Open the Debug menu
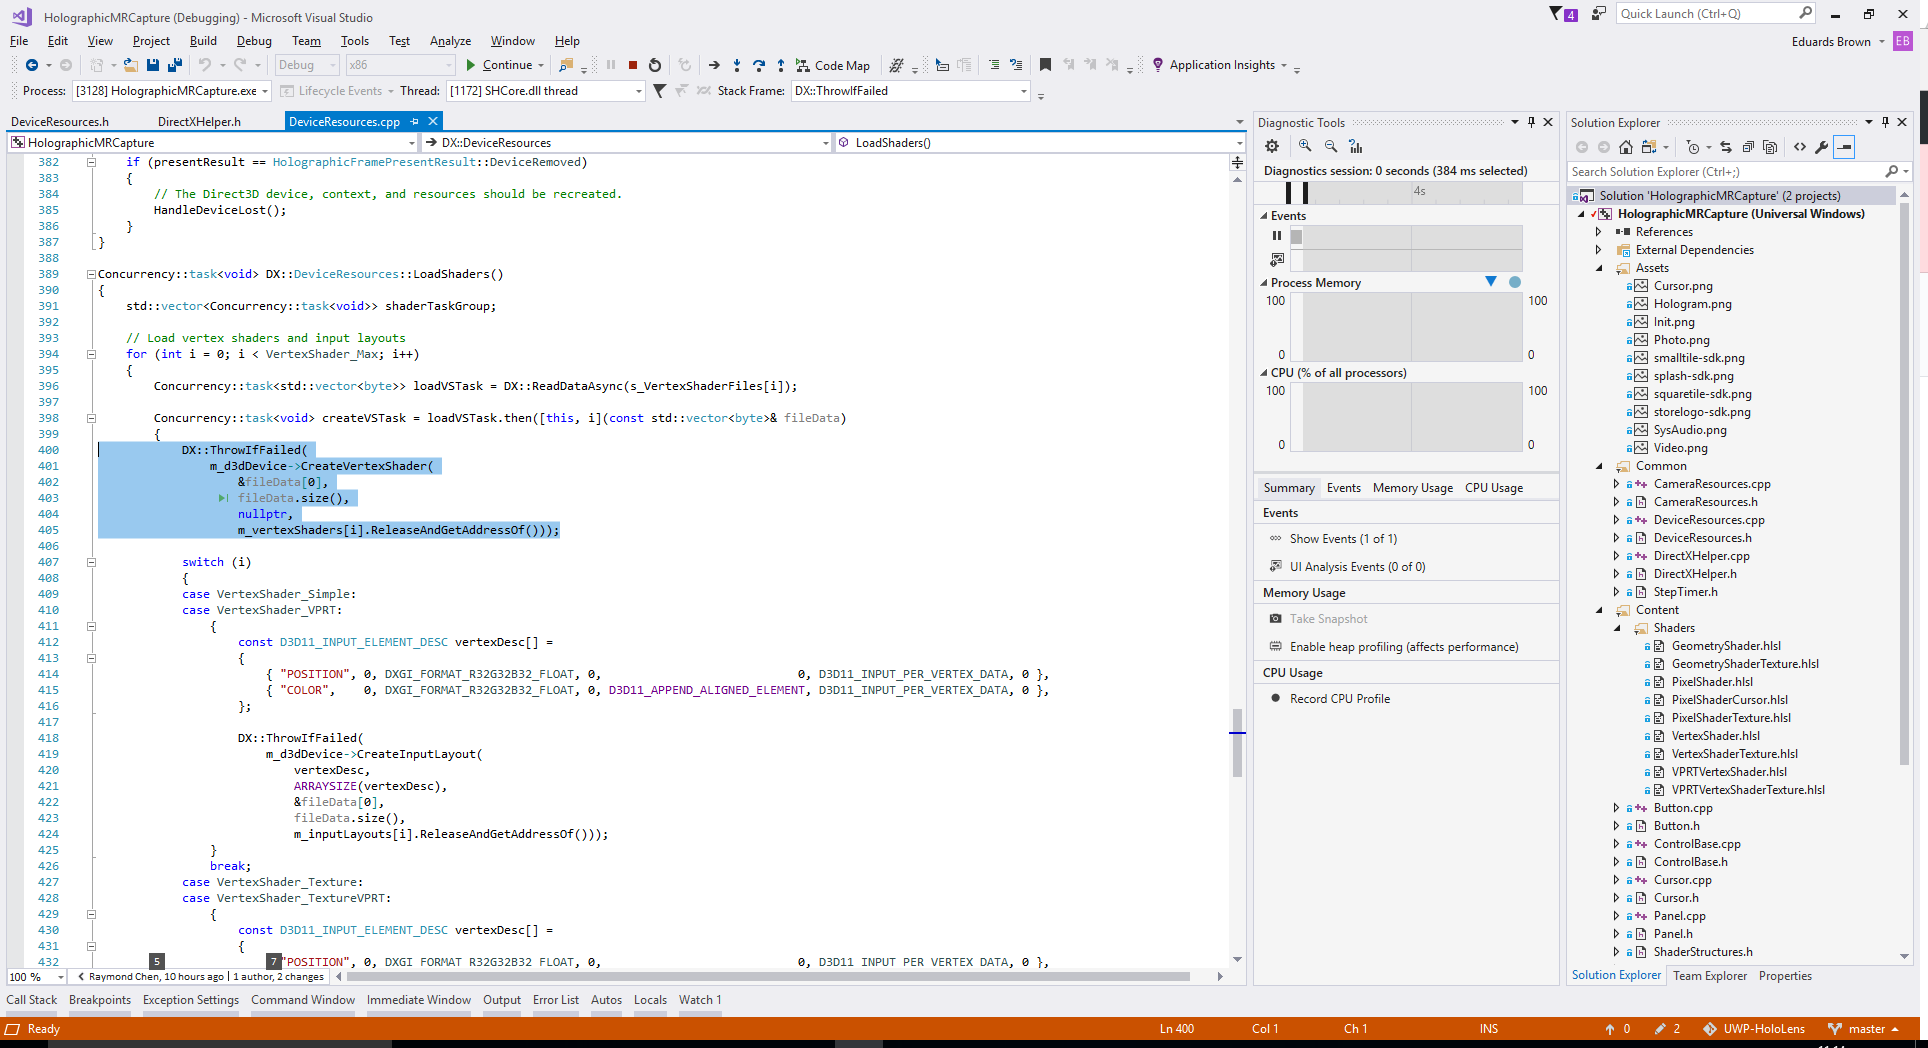Screen dimensions: 1928x1048 (x=253, y=41)
